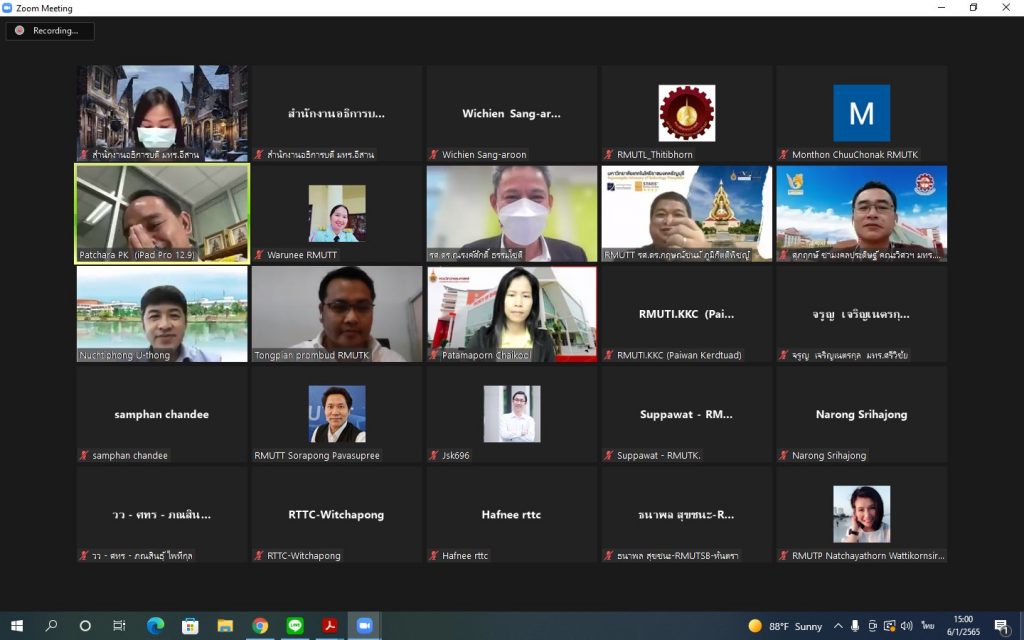The image size is (1024, 640).
Task: Open the LINE app in taskbar
Action: (x=295, y=626)
